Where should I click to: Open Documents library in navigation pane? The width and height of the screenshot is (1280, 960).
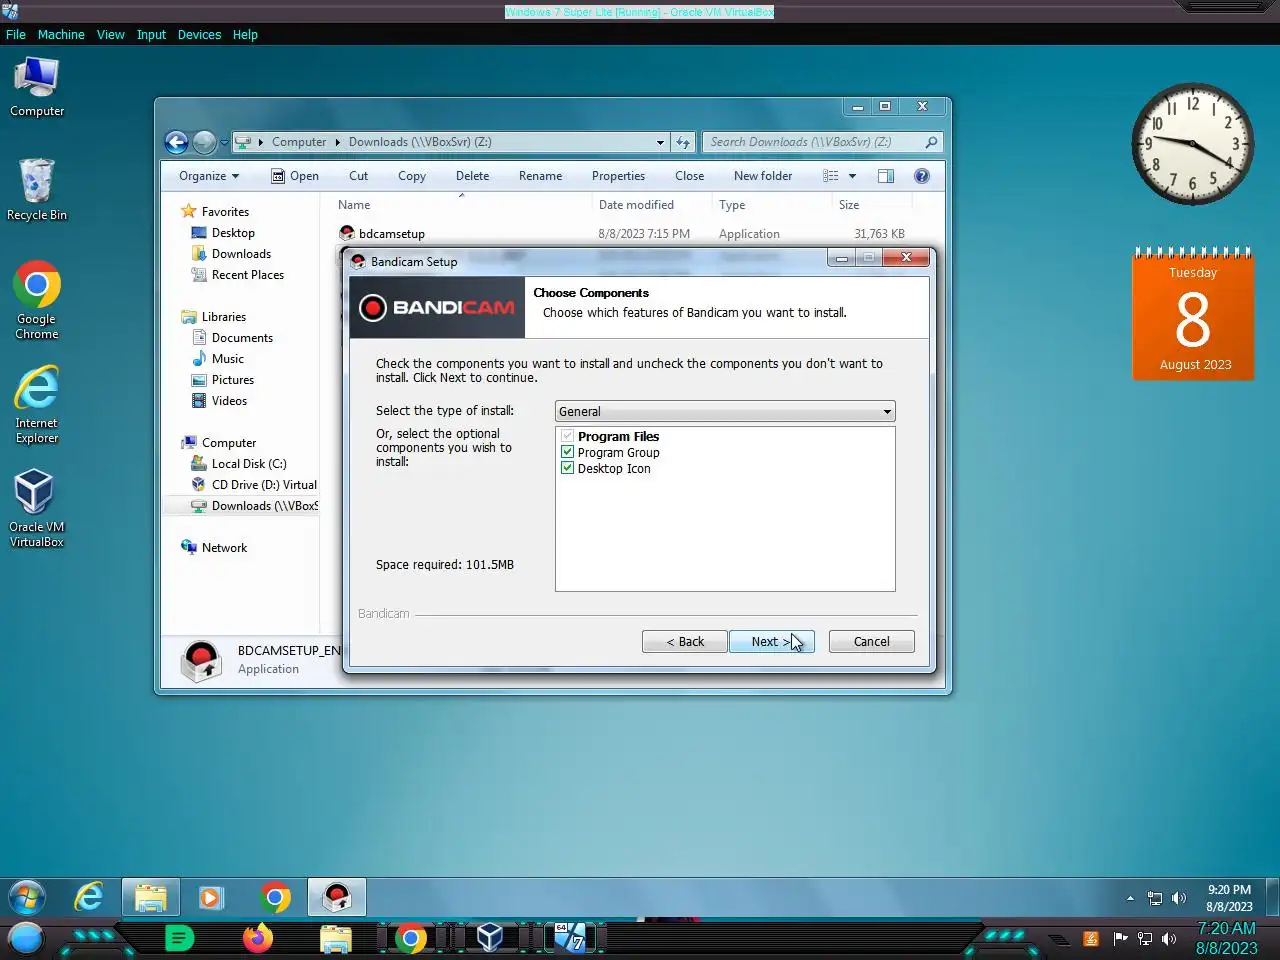[x=242, y=338]
